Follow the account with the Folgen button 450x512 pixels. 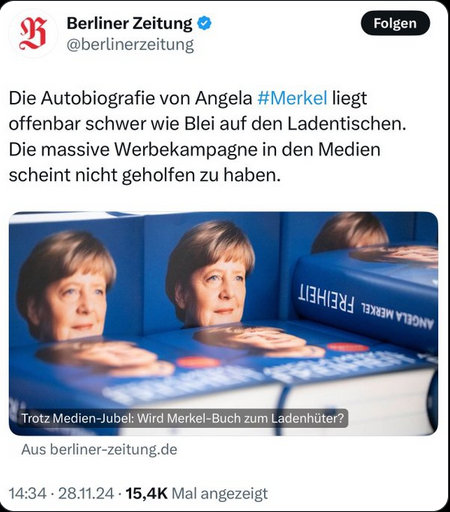pyautogui.click(x=395, y=23)
